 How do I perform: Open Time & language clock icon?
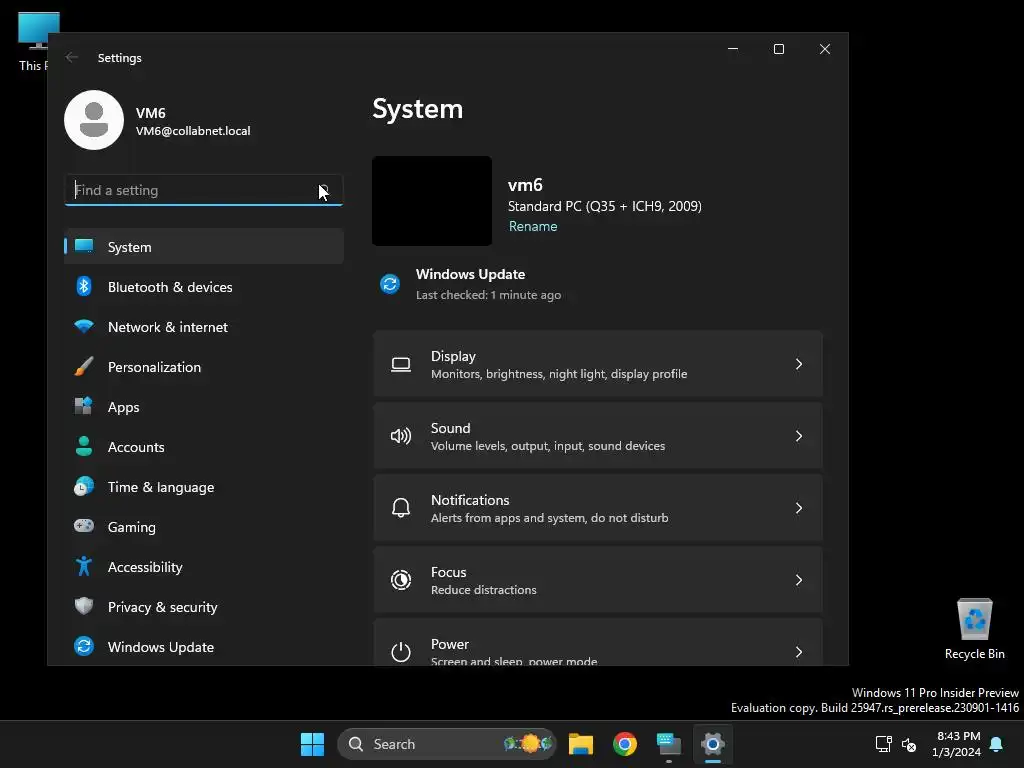click(84, 487)
